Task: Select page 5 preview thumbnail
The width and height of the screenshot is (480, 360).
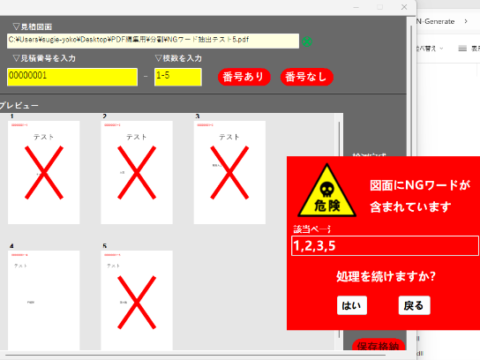Action: [137, 300]
